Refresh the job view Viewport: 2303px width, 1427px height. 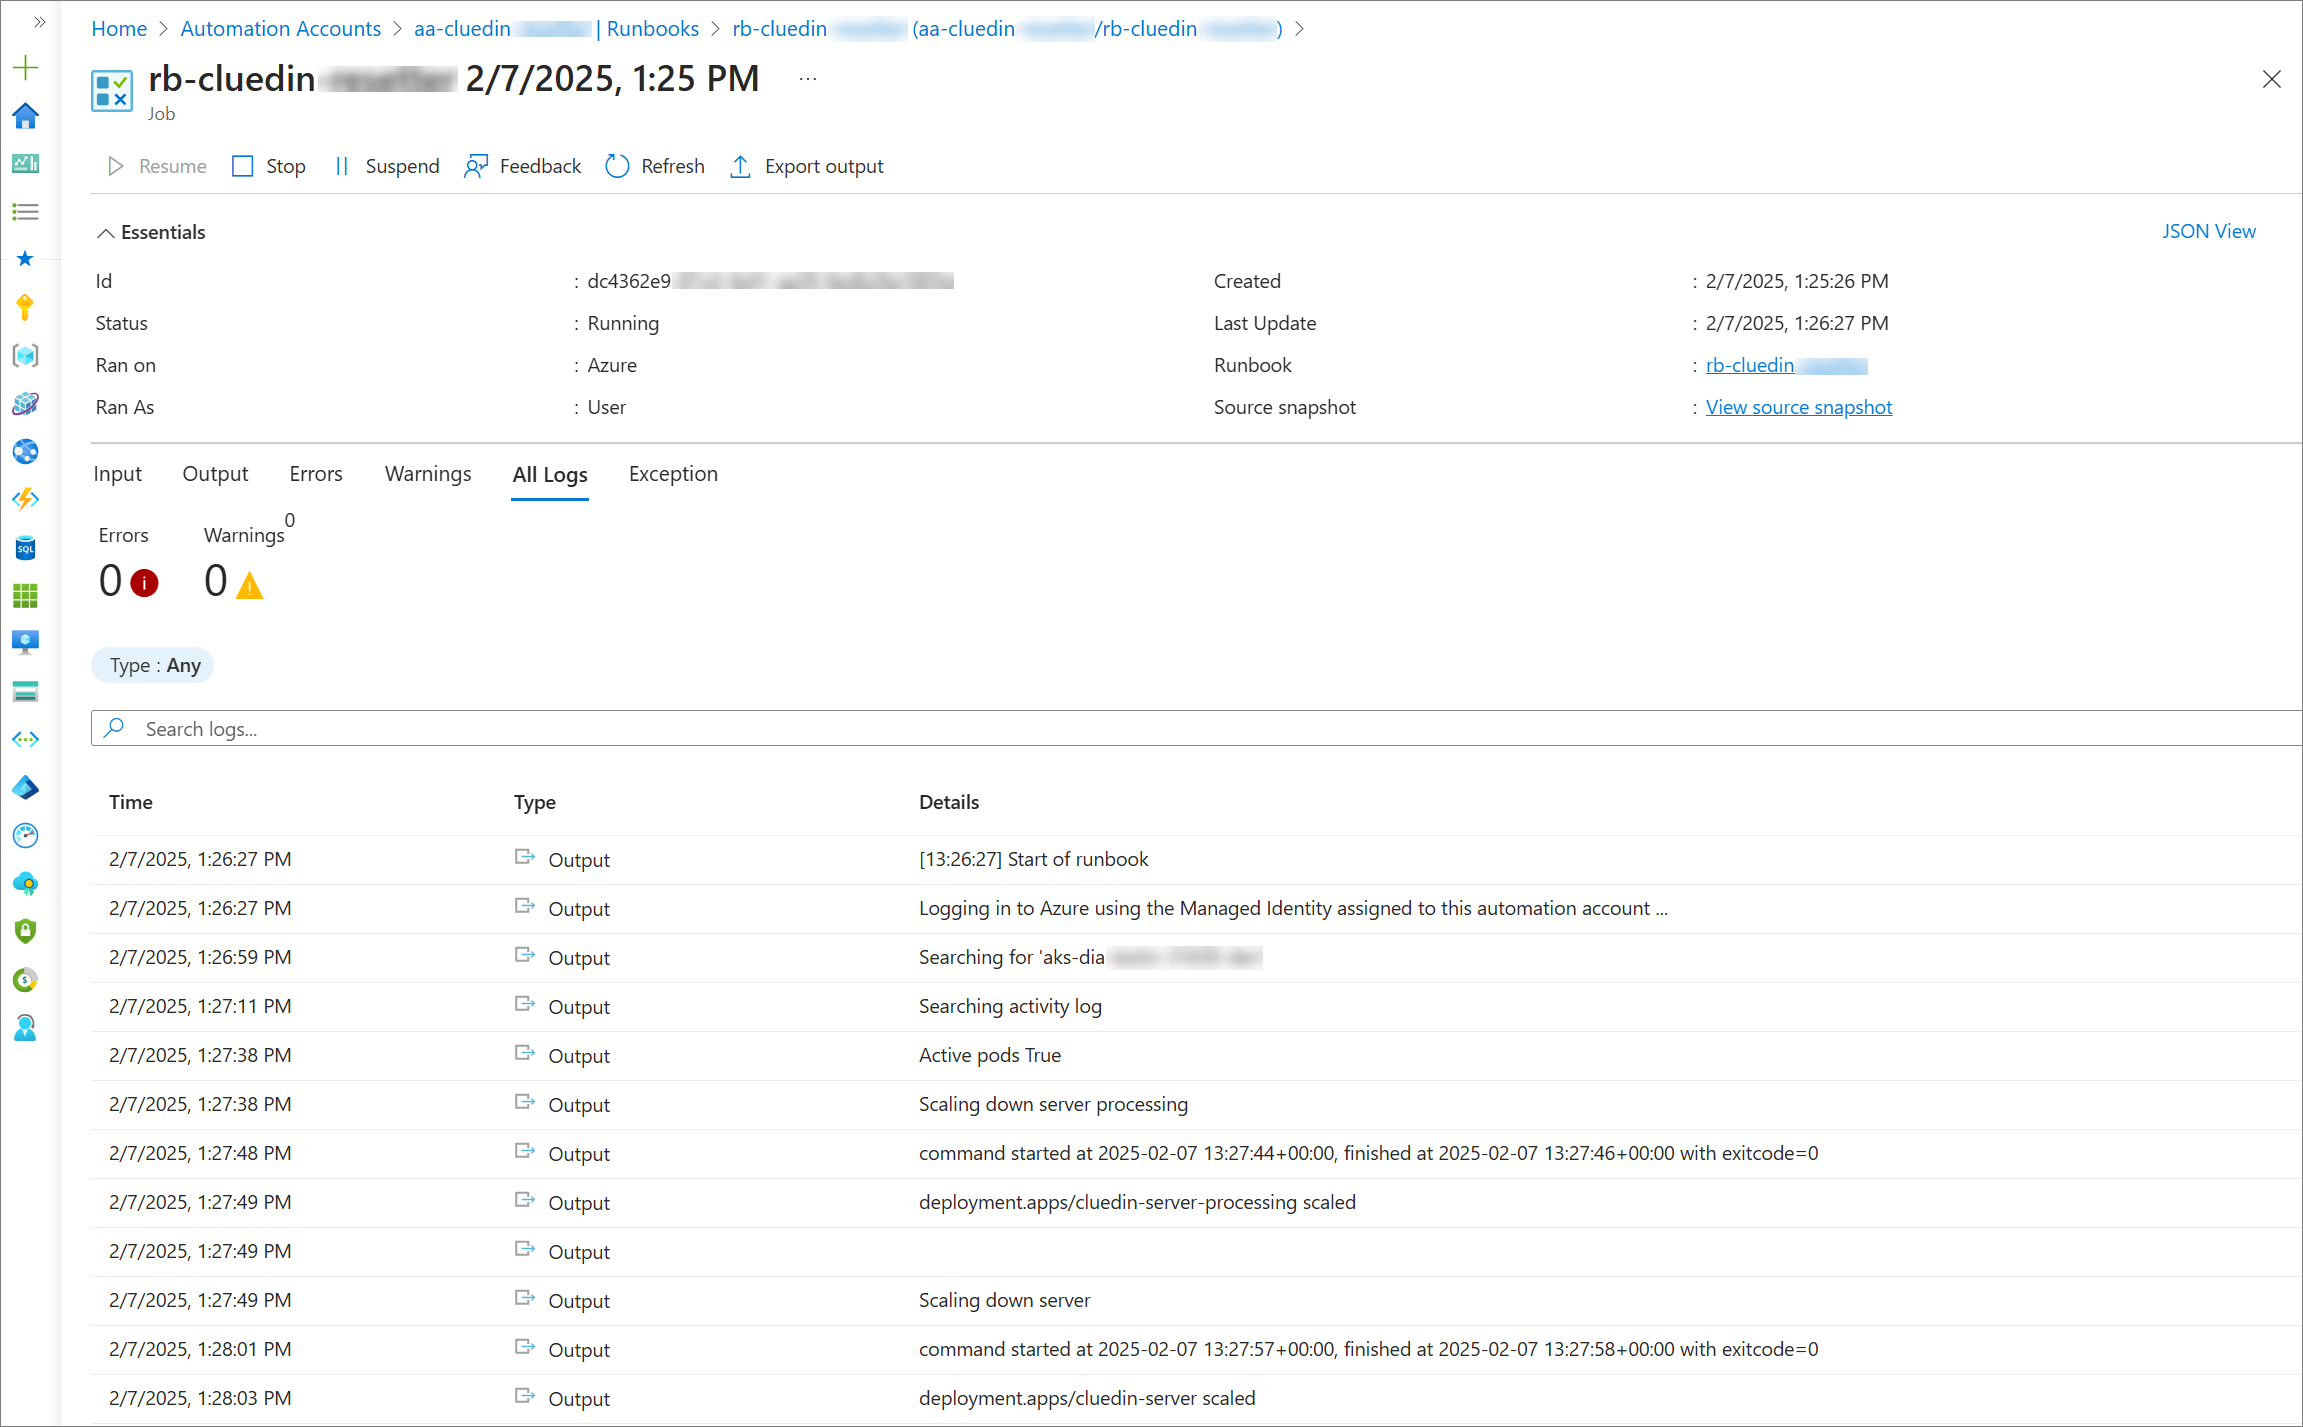pyautogui.click(x=655, y=166)
